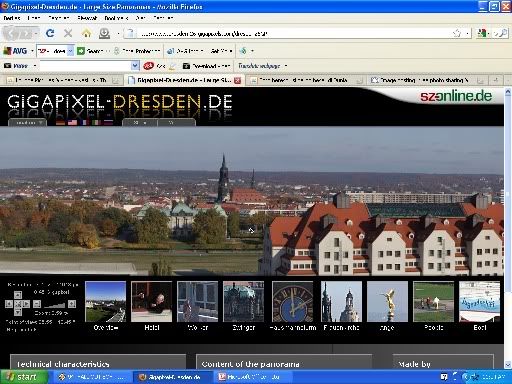The width and height of the screenshot is (512, 384).
Task: Click the szonline.de logo link
Action: click(456, 96)
